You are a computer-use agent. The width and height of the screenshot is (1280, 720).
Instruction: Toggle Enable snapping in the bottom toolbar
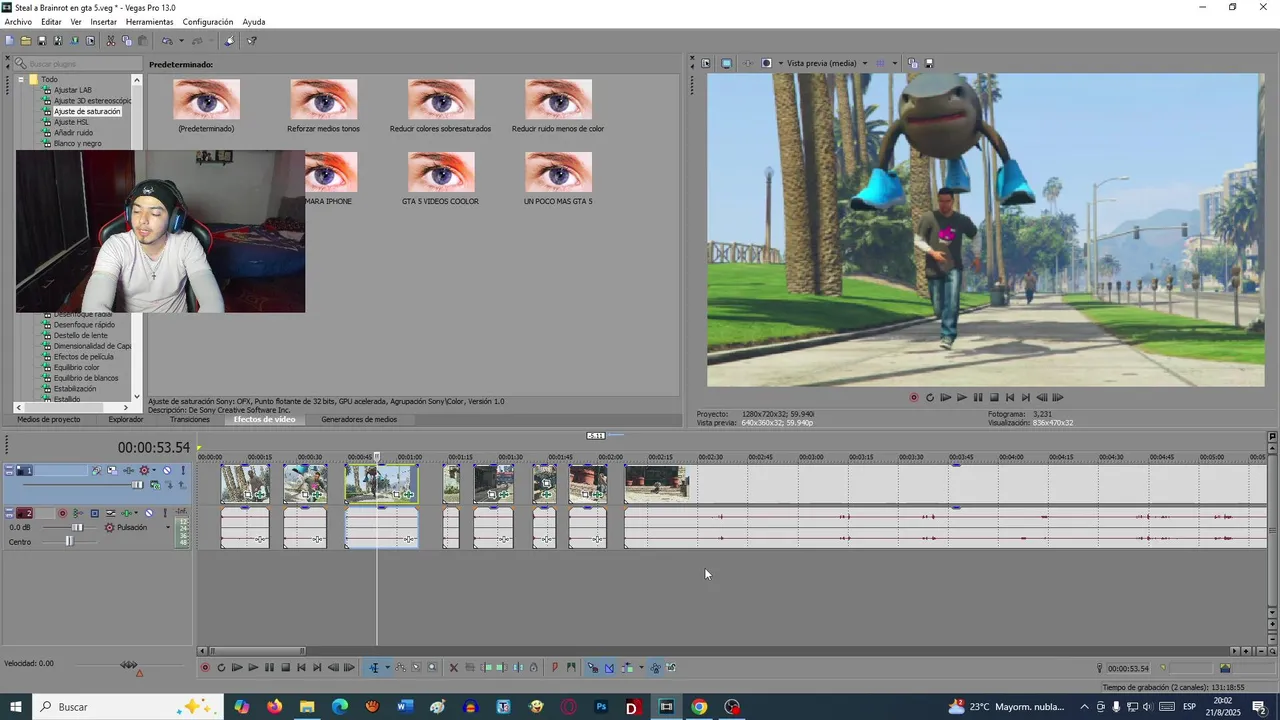click(x=593, y=668)
